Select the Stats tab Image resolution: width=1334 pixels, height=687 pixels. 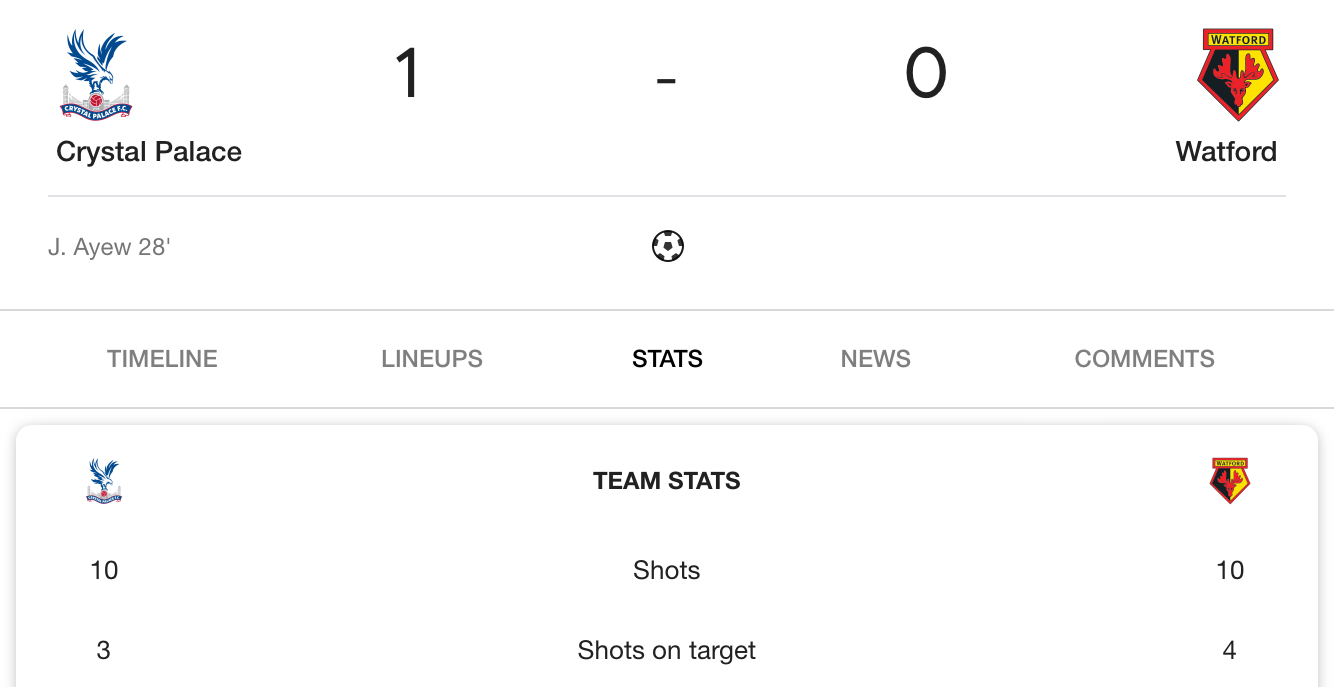coord(667,359)
